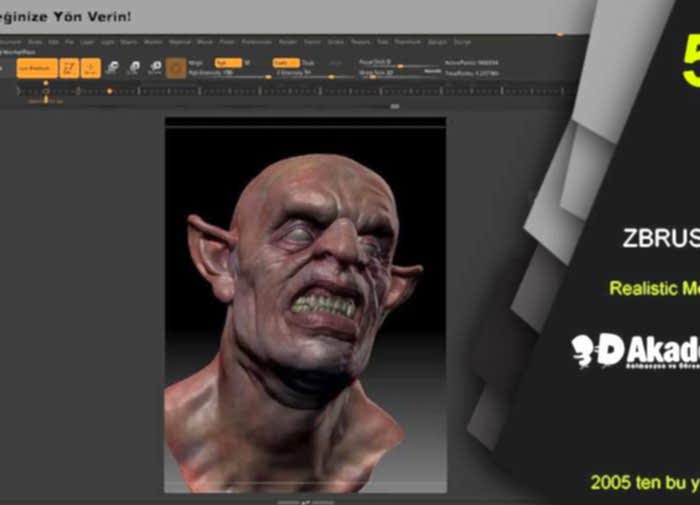Open the Layer menu

pyautogui.click(x=87, y=42)
